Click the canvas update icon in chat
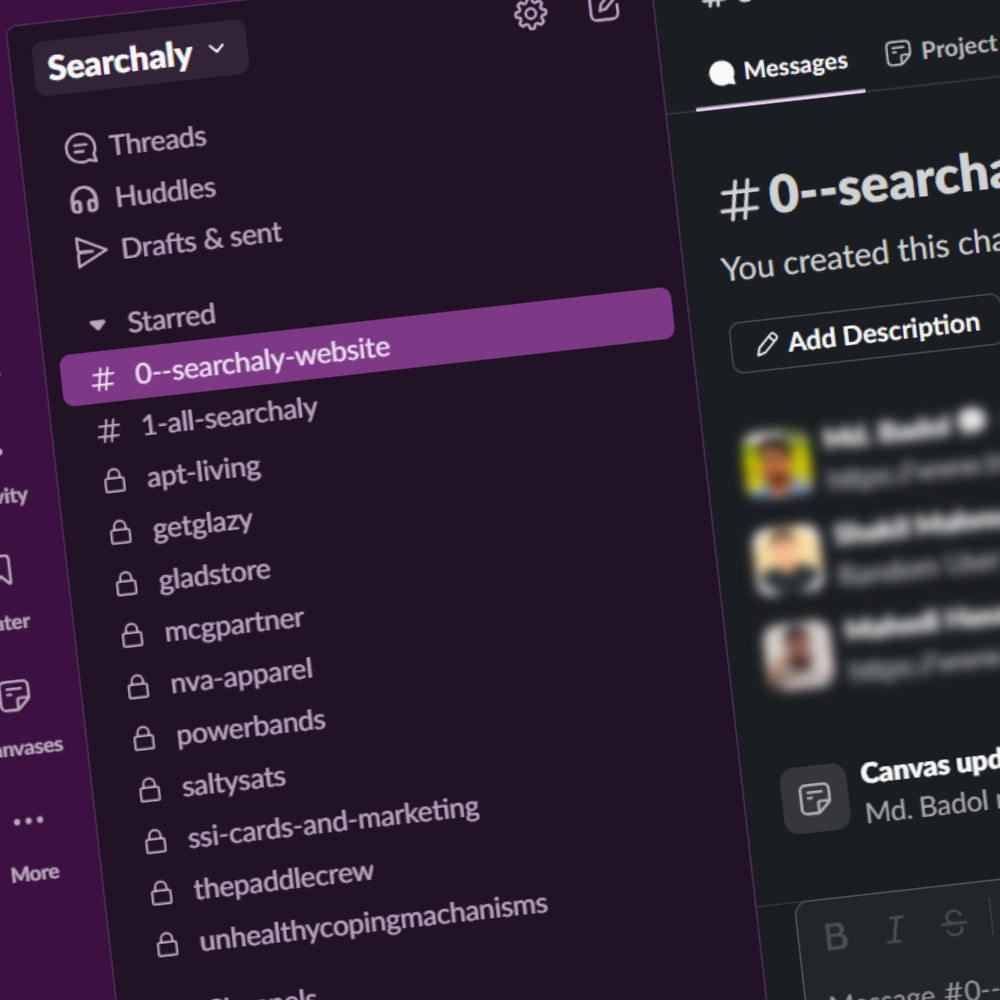 coord(814,798)
